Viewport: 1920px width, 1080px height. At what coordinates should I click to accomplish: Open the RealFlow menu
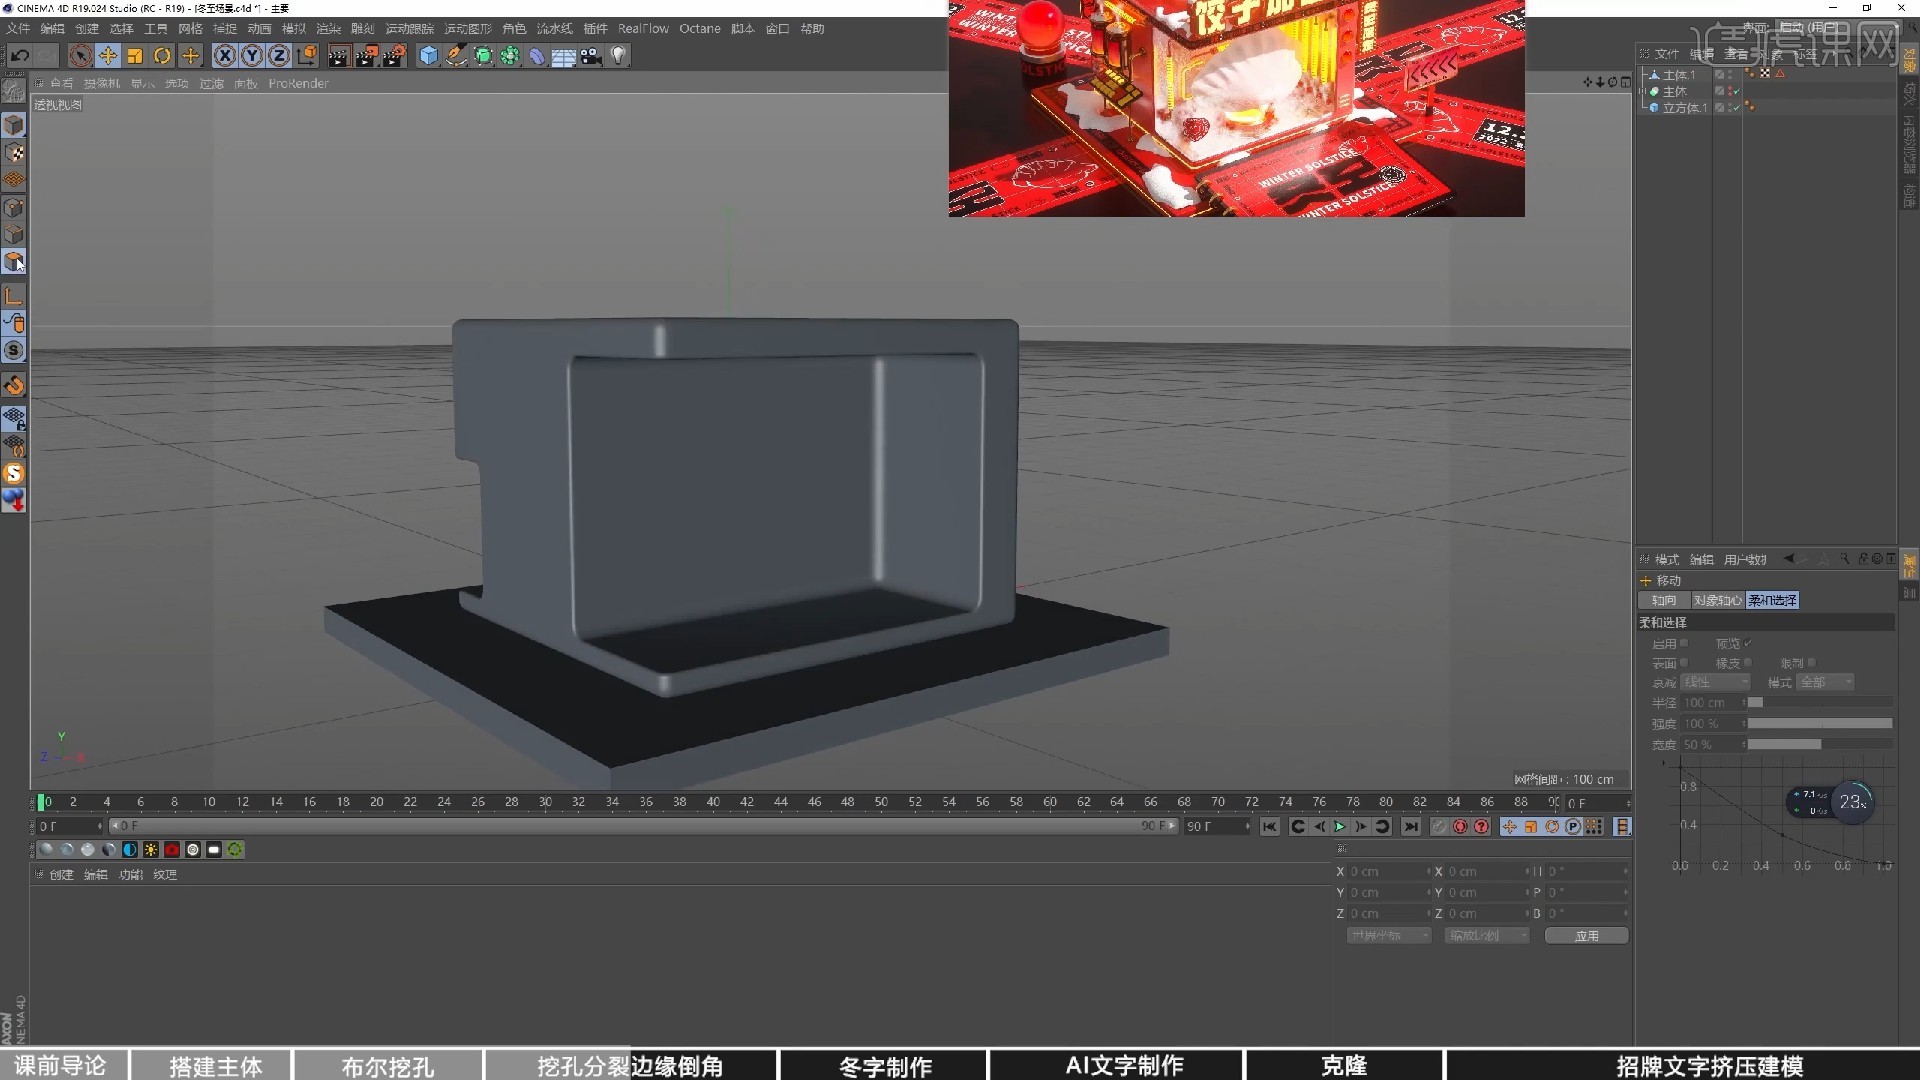point(643,29)
